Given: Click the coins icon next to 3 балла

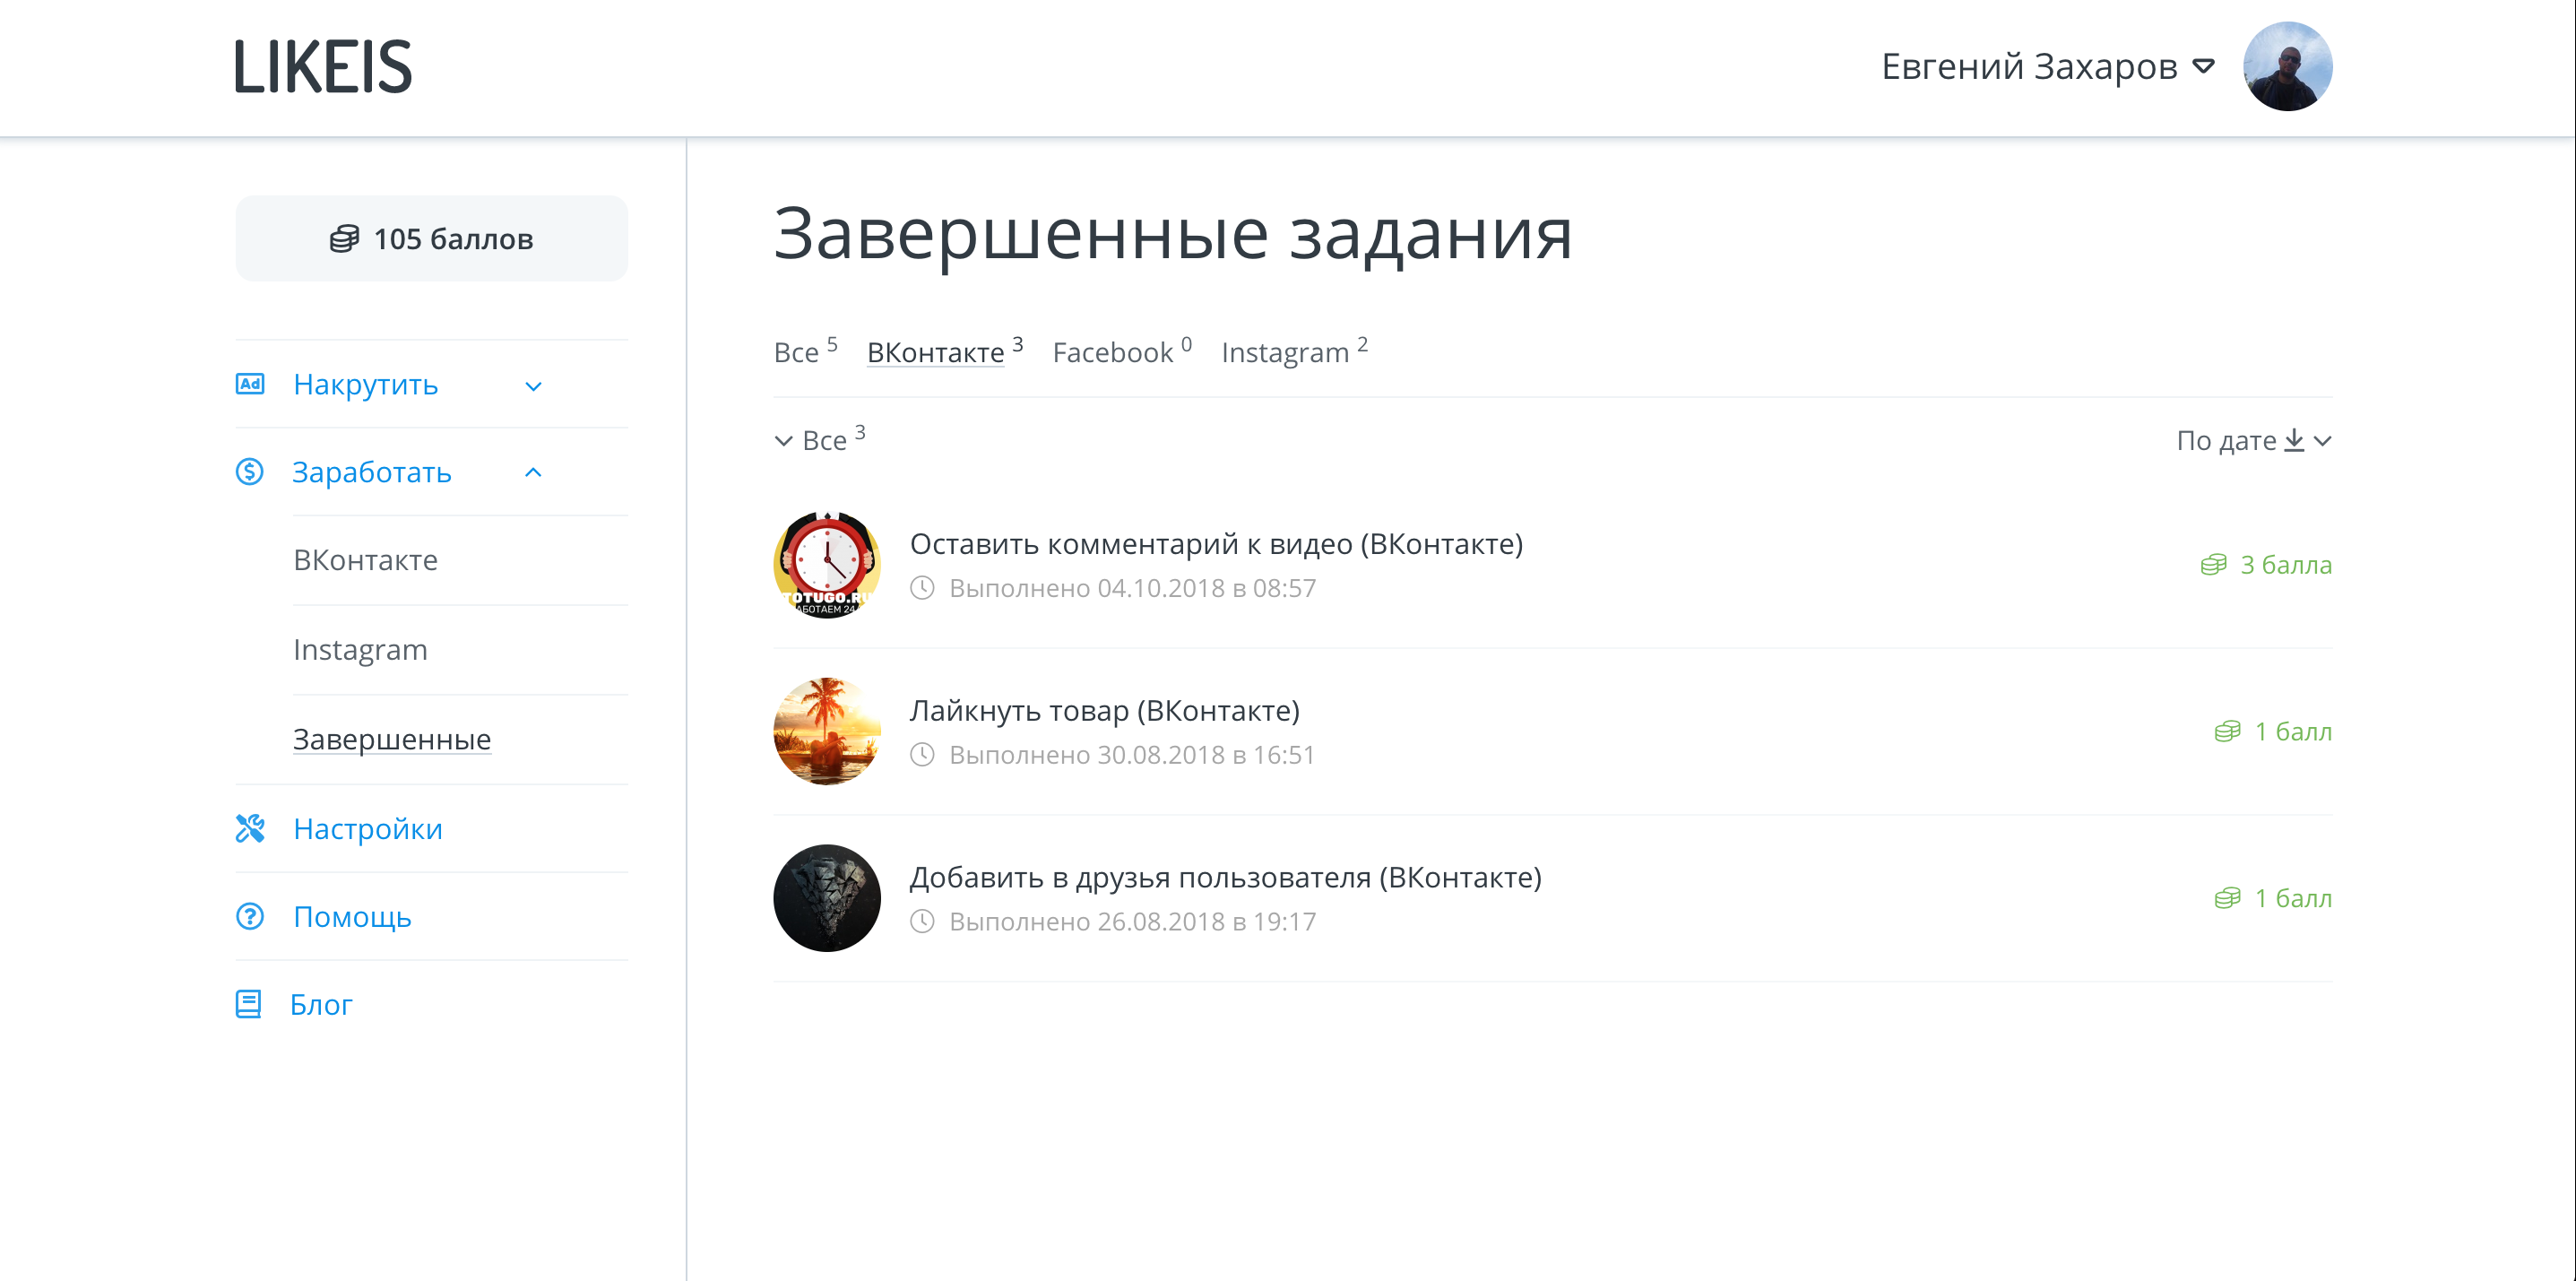Looking at the screenshot, I should tap(2213, 565).
